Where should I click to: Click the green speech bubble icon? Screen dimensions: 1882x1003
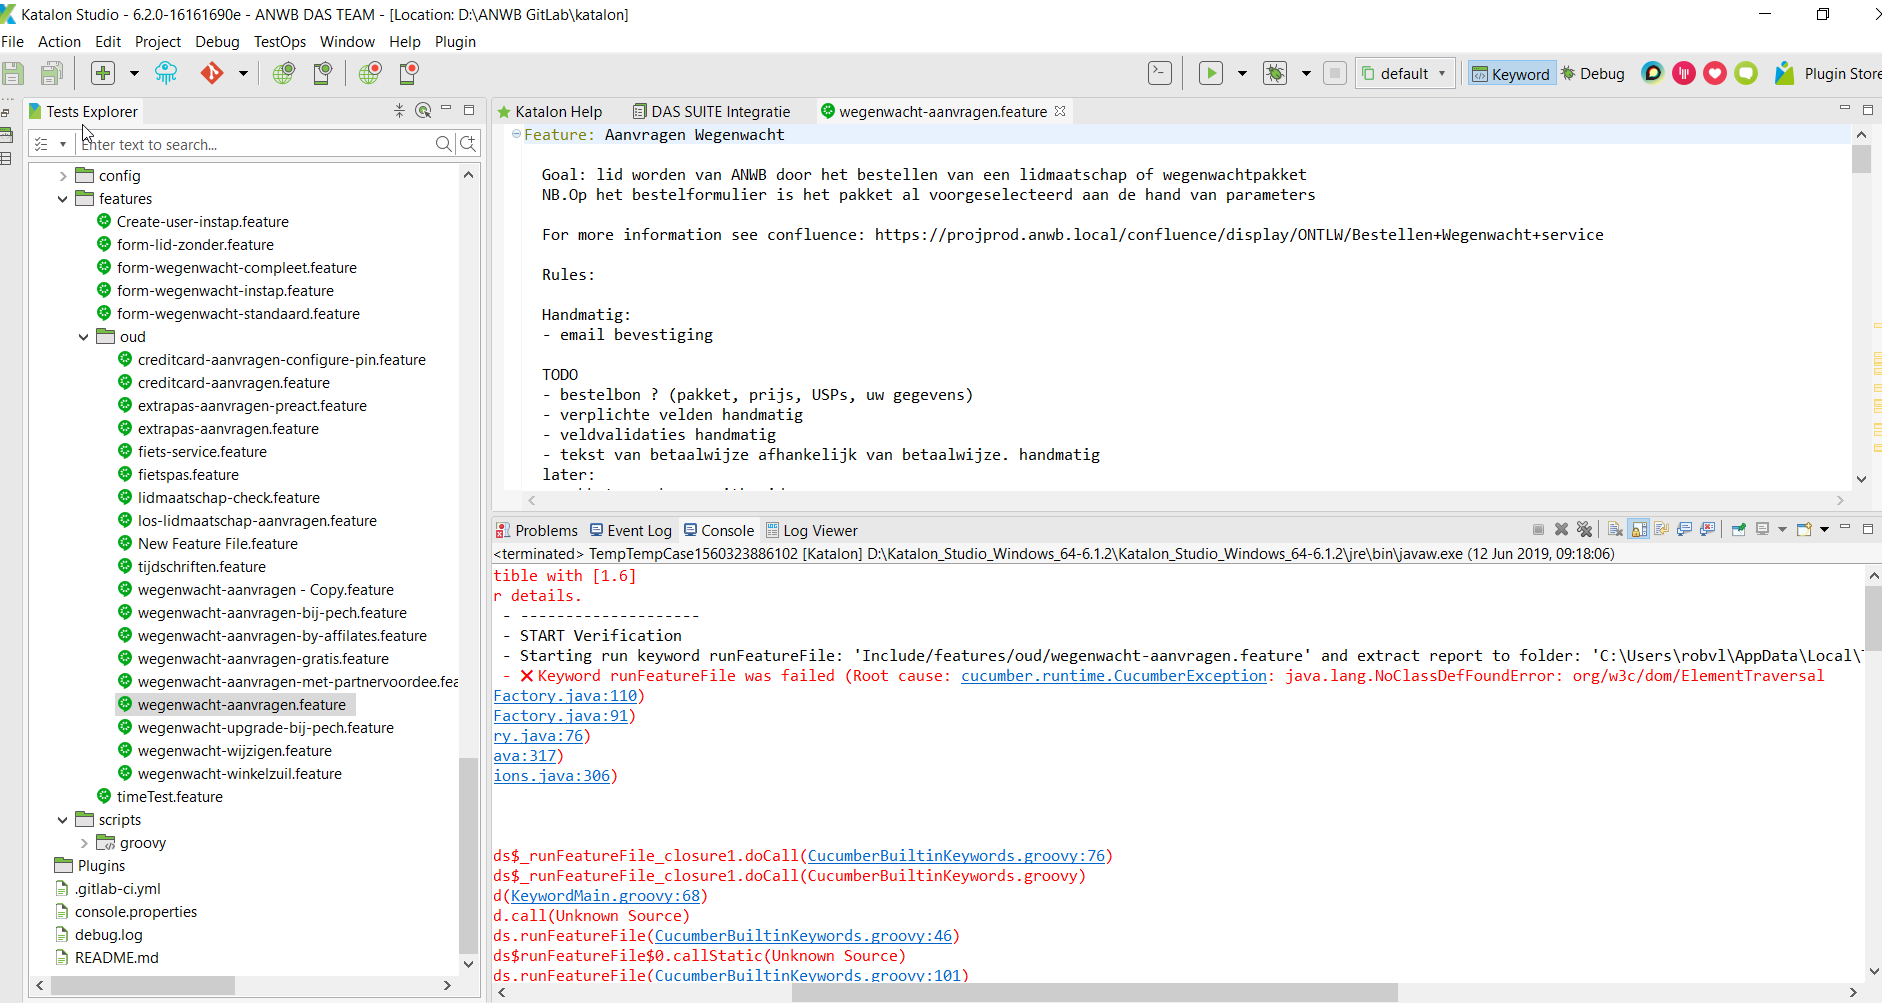[x=1746, y=73]
